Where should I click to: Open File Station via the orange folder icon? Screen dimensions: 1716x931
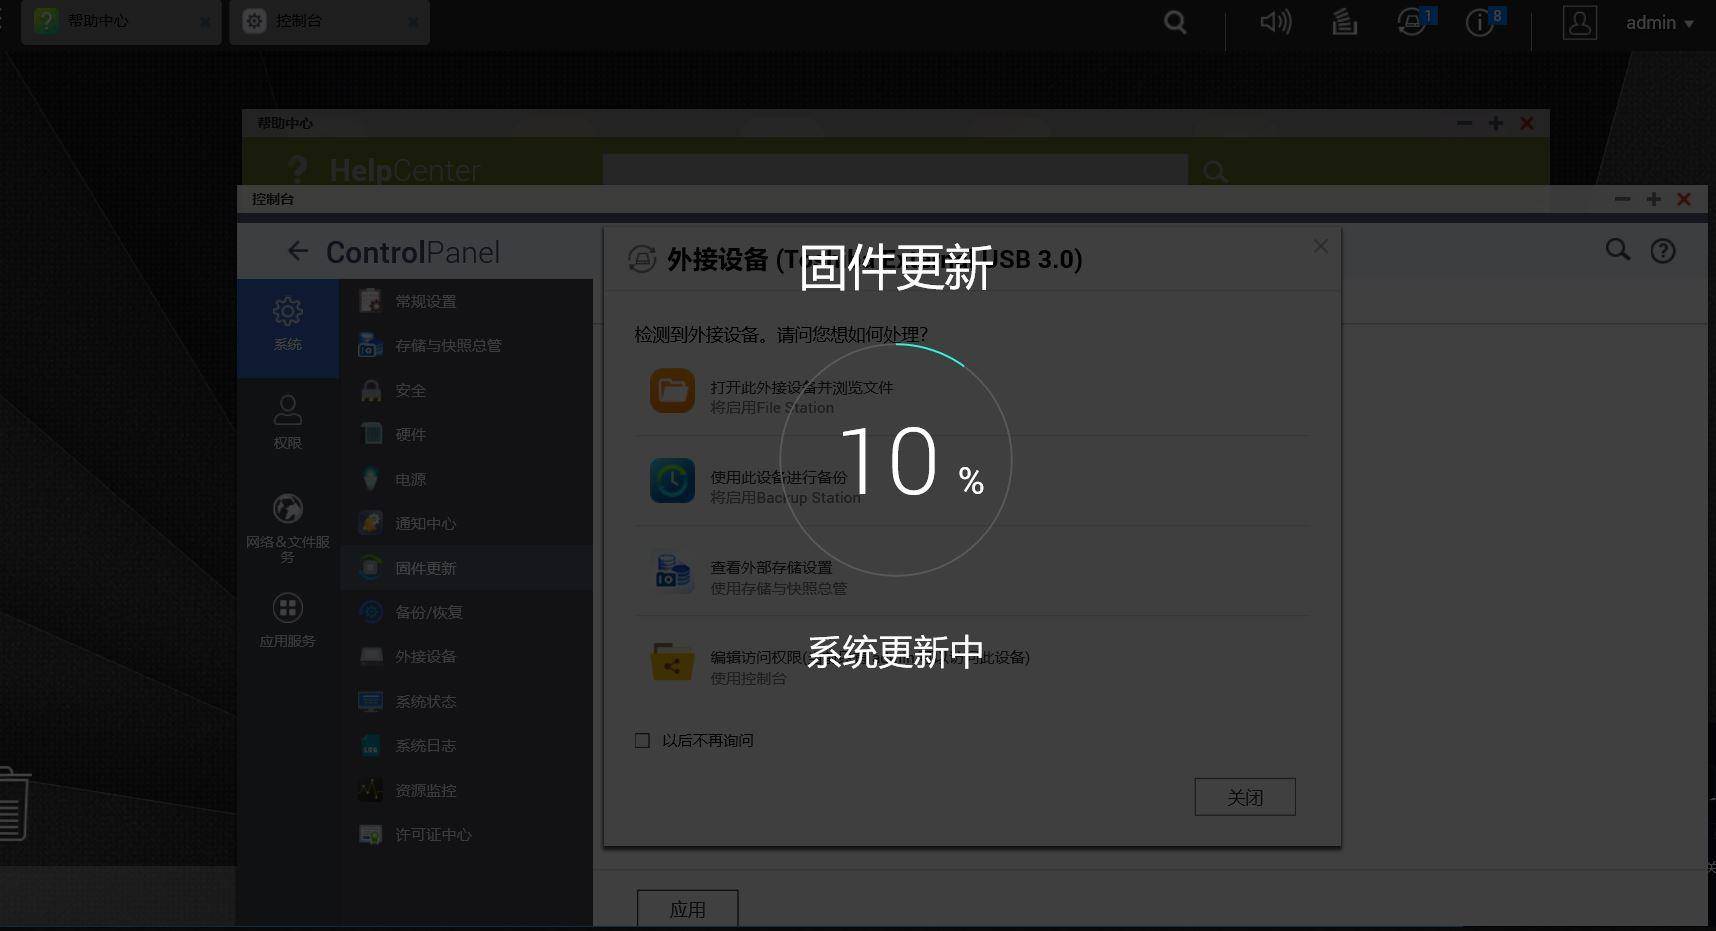(673, 391)
